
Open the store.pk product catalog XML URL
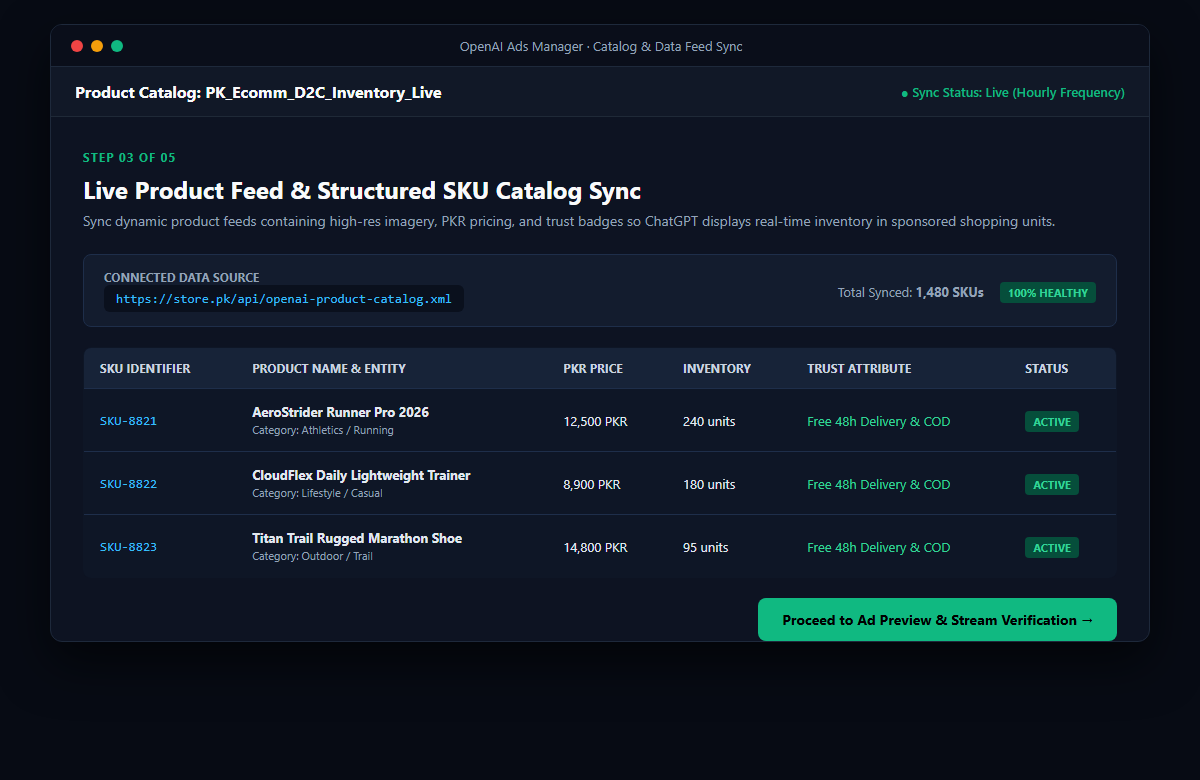[x=284, y=299]
